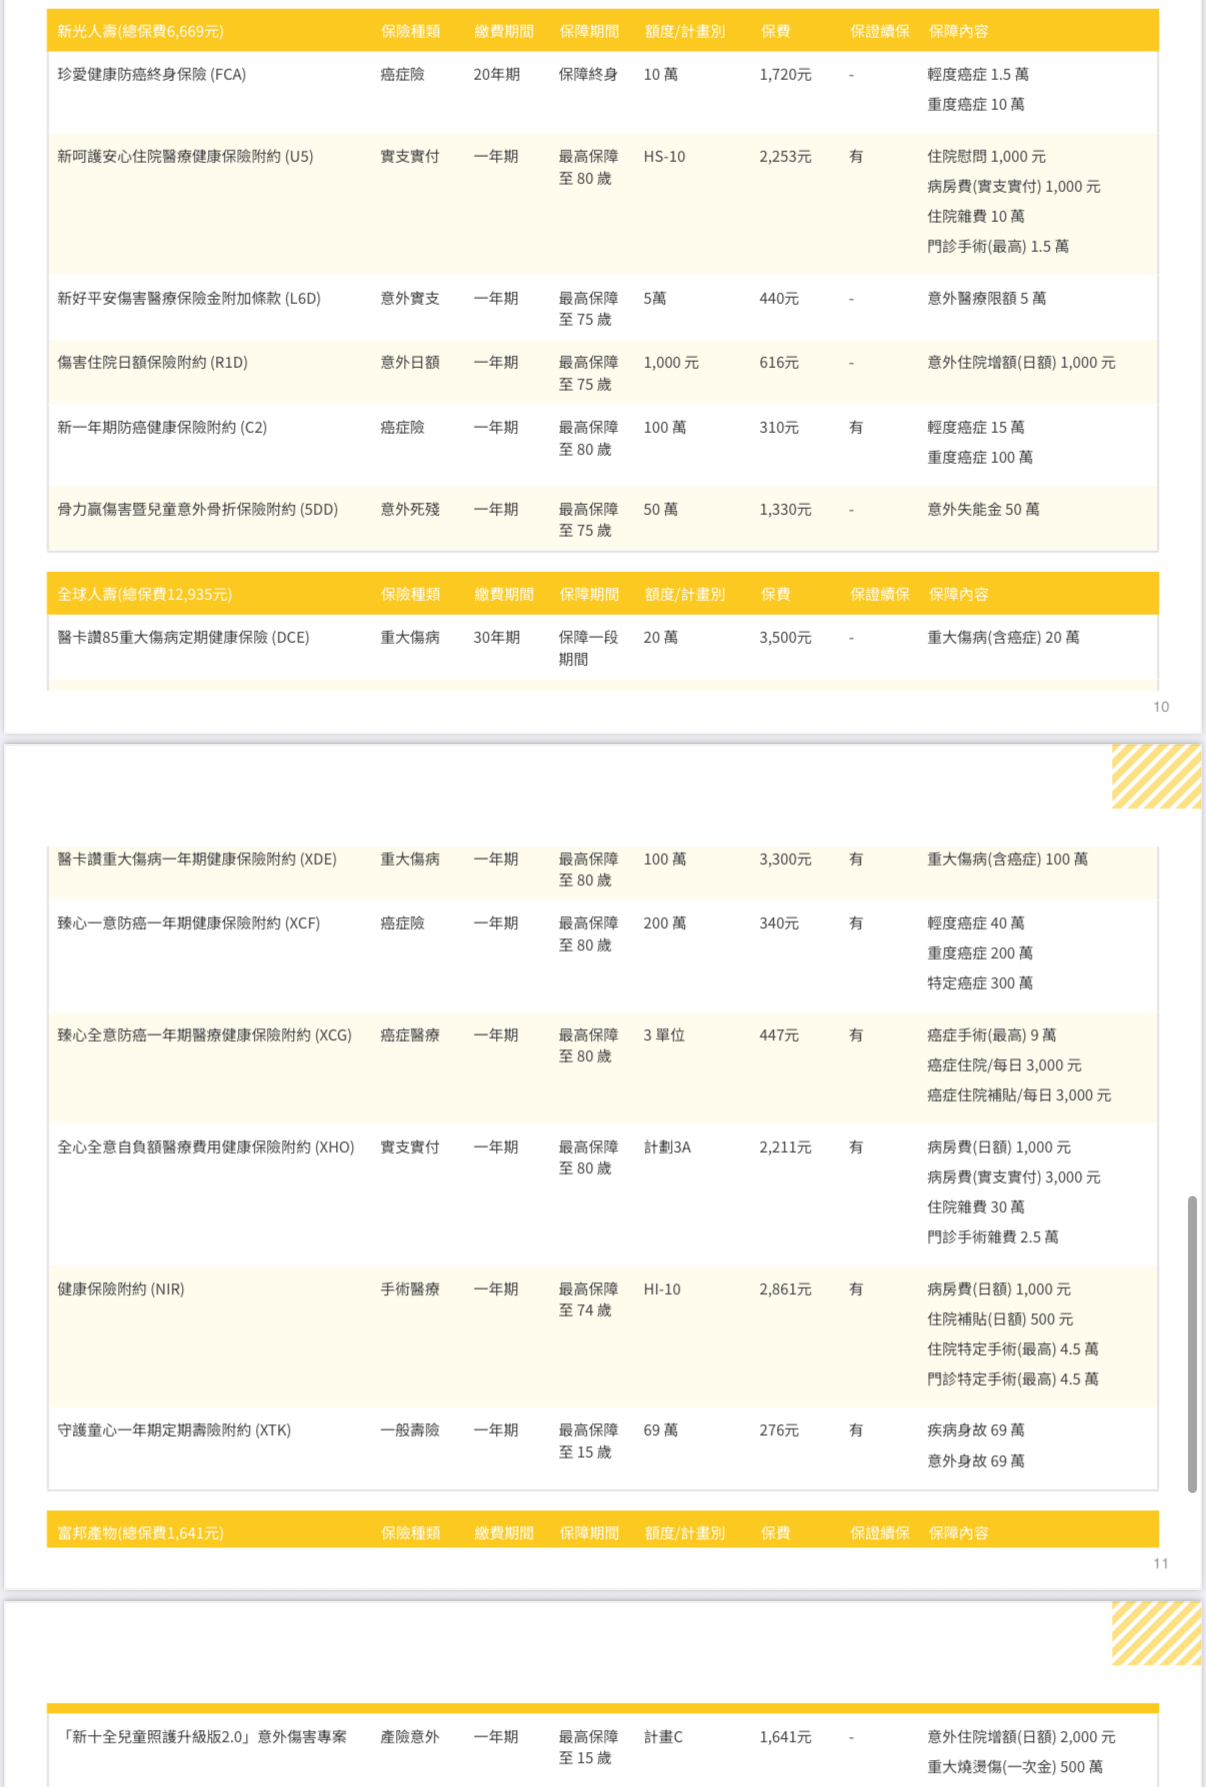The height and width of the screenshot is (1787, 1206).
Task: Click product name 新一年期防癌健康保險附約 (C2)
Action: pyautogui.click(x=162, y=427)
